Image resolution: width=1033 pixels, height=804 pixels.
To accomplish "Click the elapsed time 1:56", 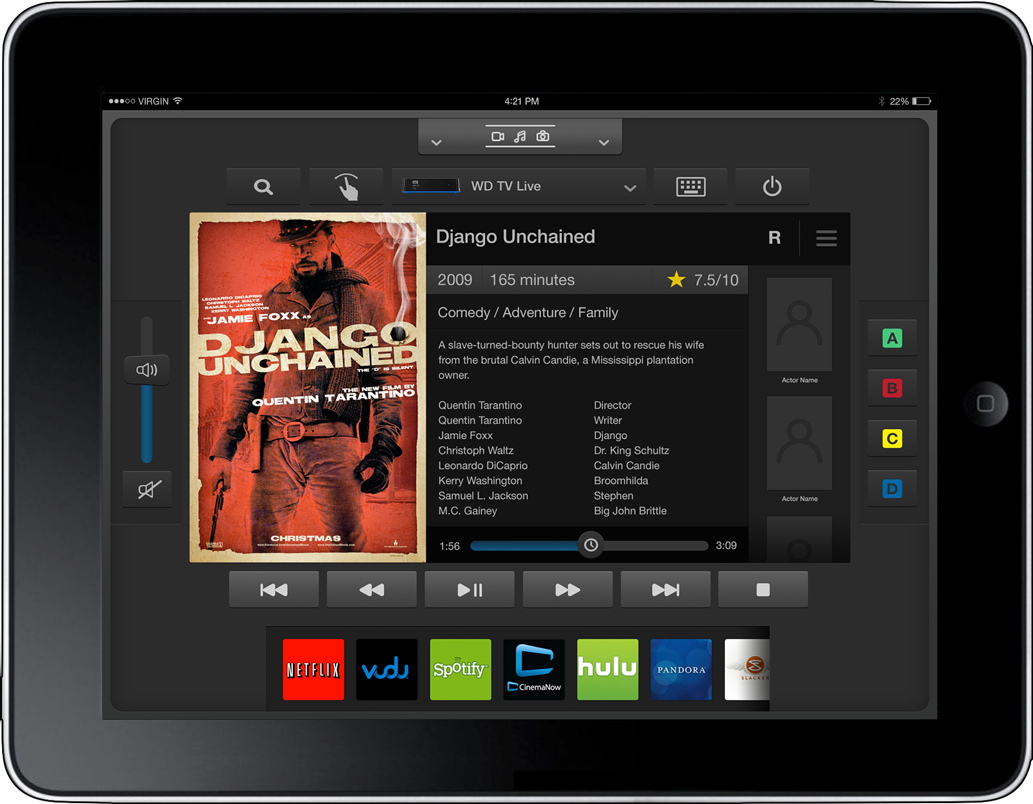I will click(x=449, y=546).
